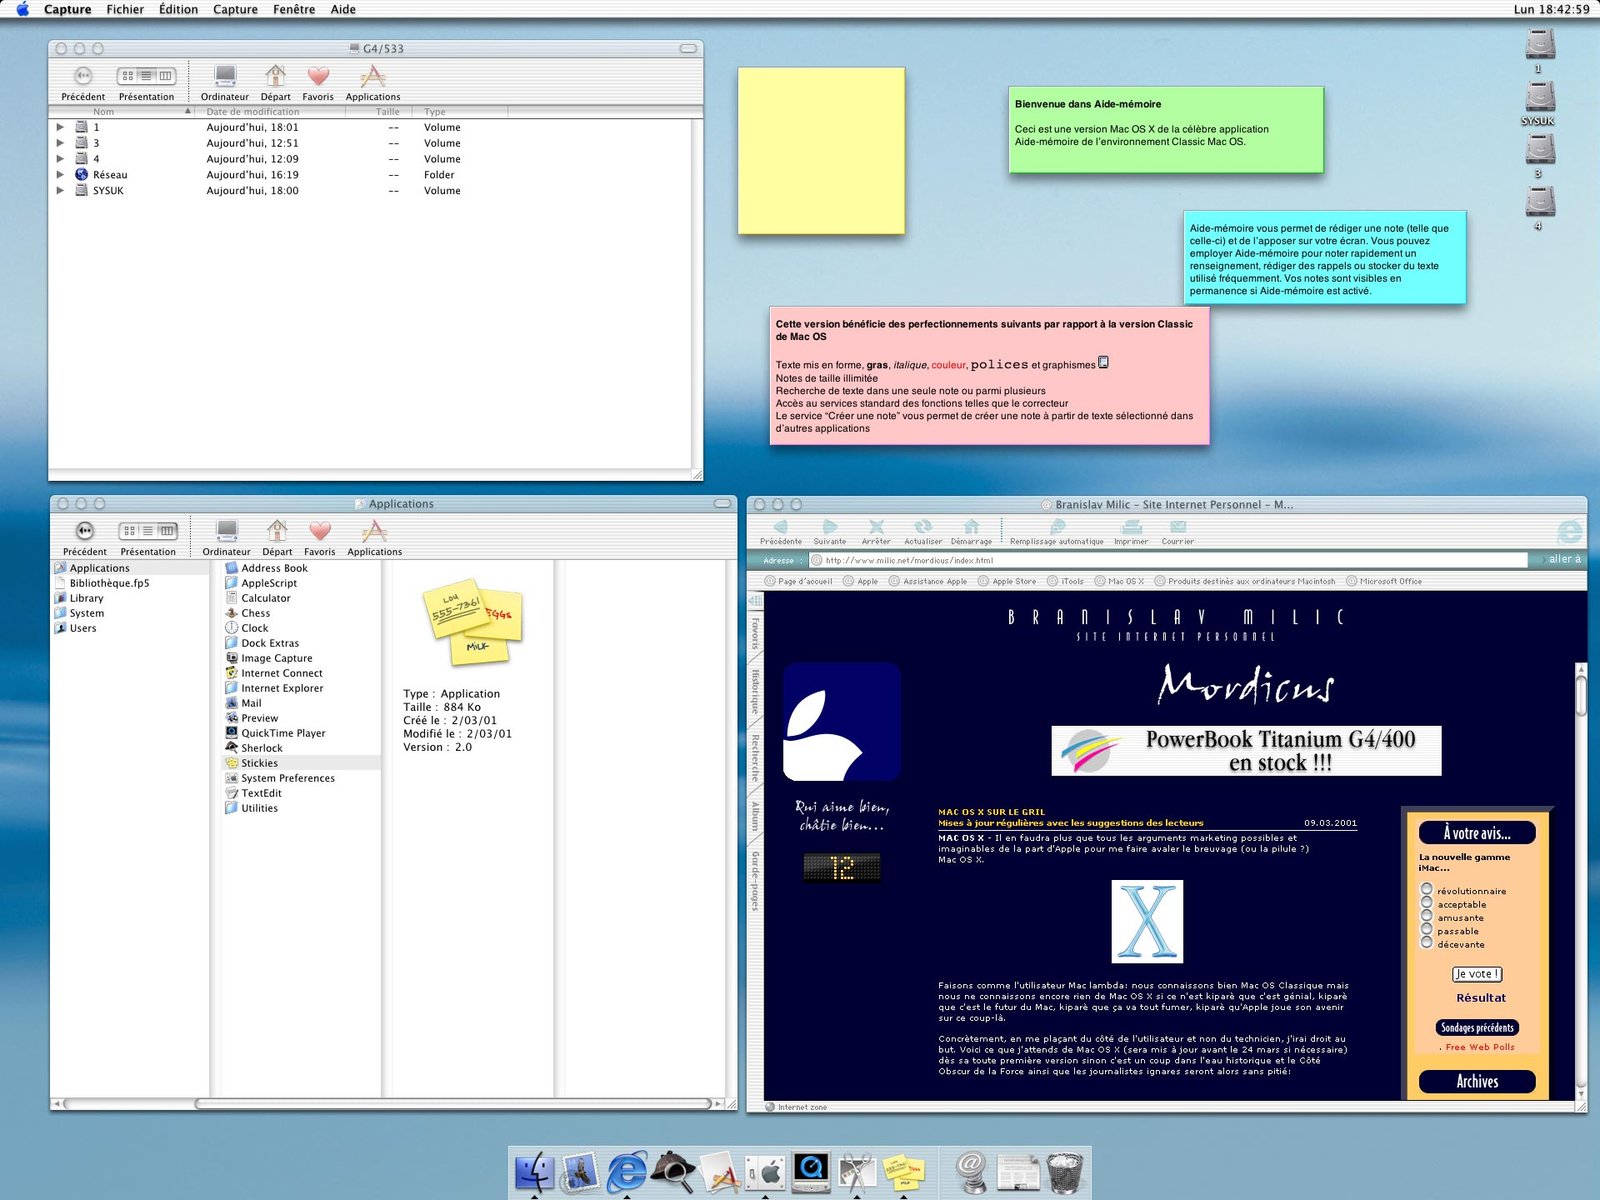Click Précédent arrow in G4/533 window
This screenshot has width=1600, height=1200.
83,83
